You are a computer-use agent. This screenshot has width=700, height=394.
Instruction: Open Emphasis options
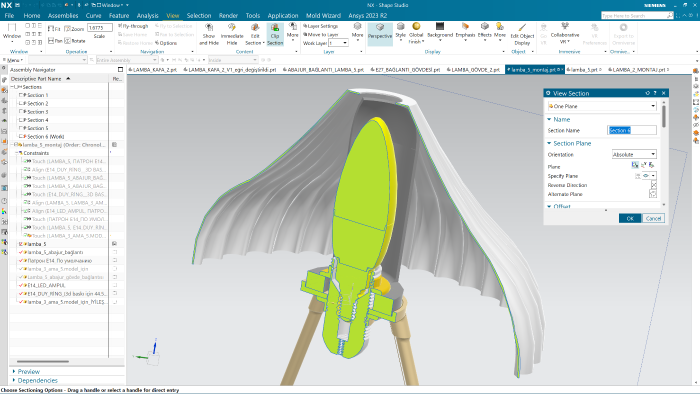click(x=465, y=31)
